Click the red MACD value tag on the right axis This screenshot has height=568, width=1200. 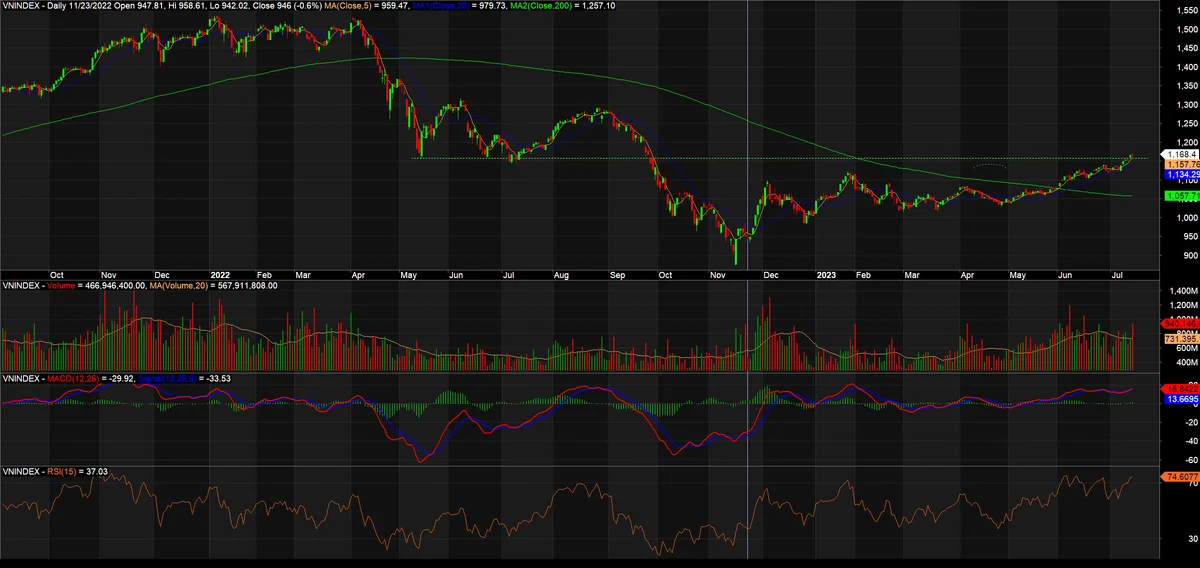click(1178, 387)
